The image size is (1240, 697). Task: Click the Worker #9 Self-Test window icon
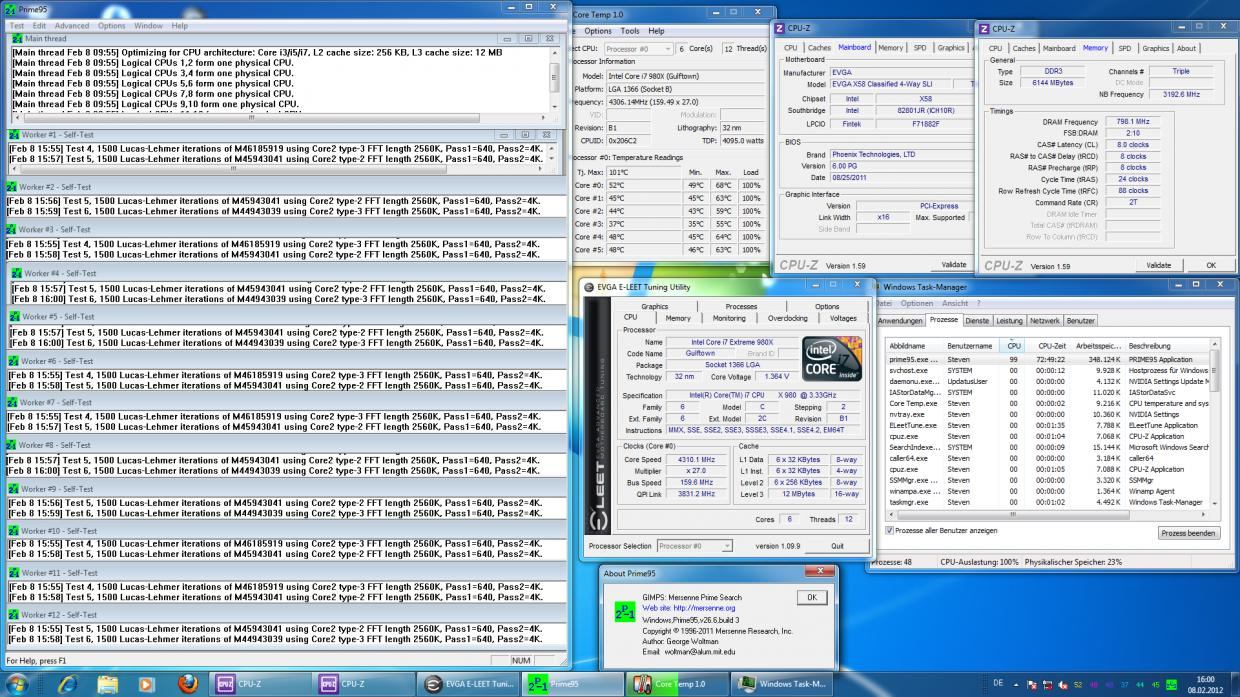13,488
